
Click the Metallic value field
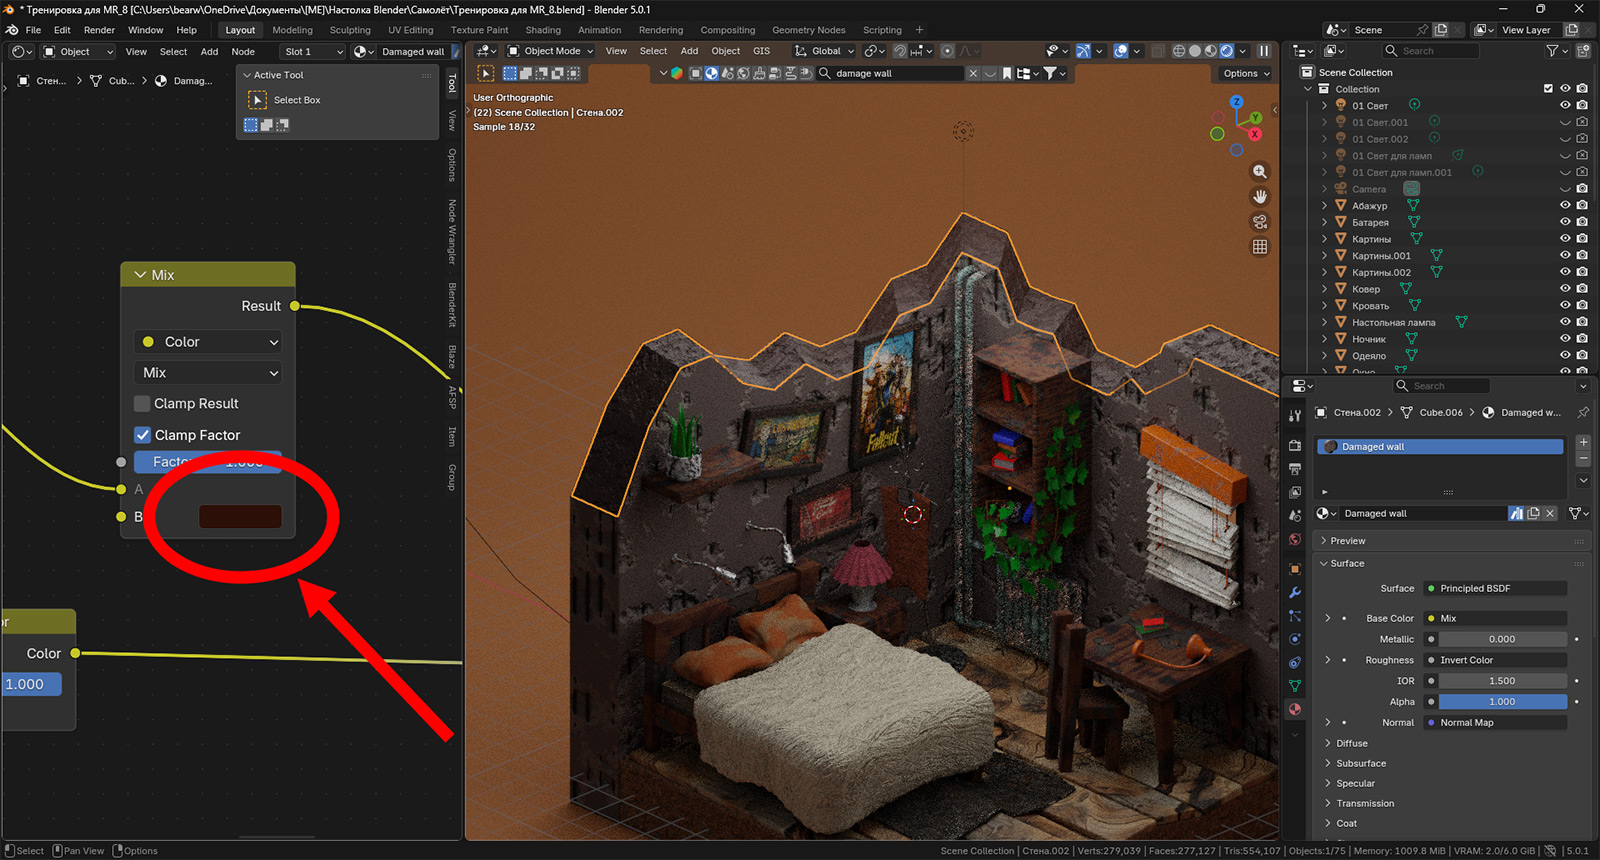click(x=1501, y=639)
